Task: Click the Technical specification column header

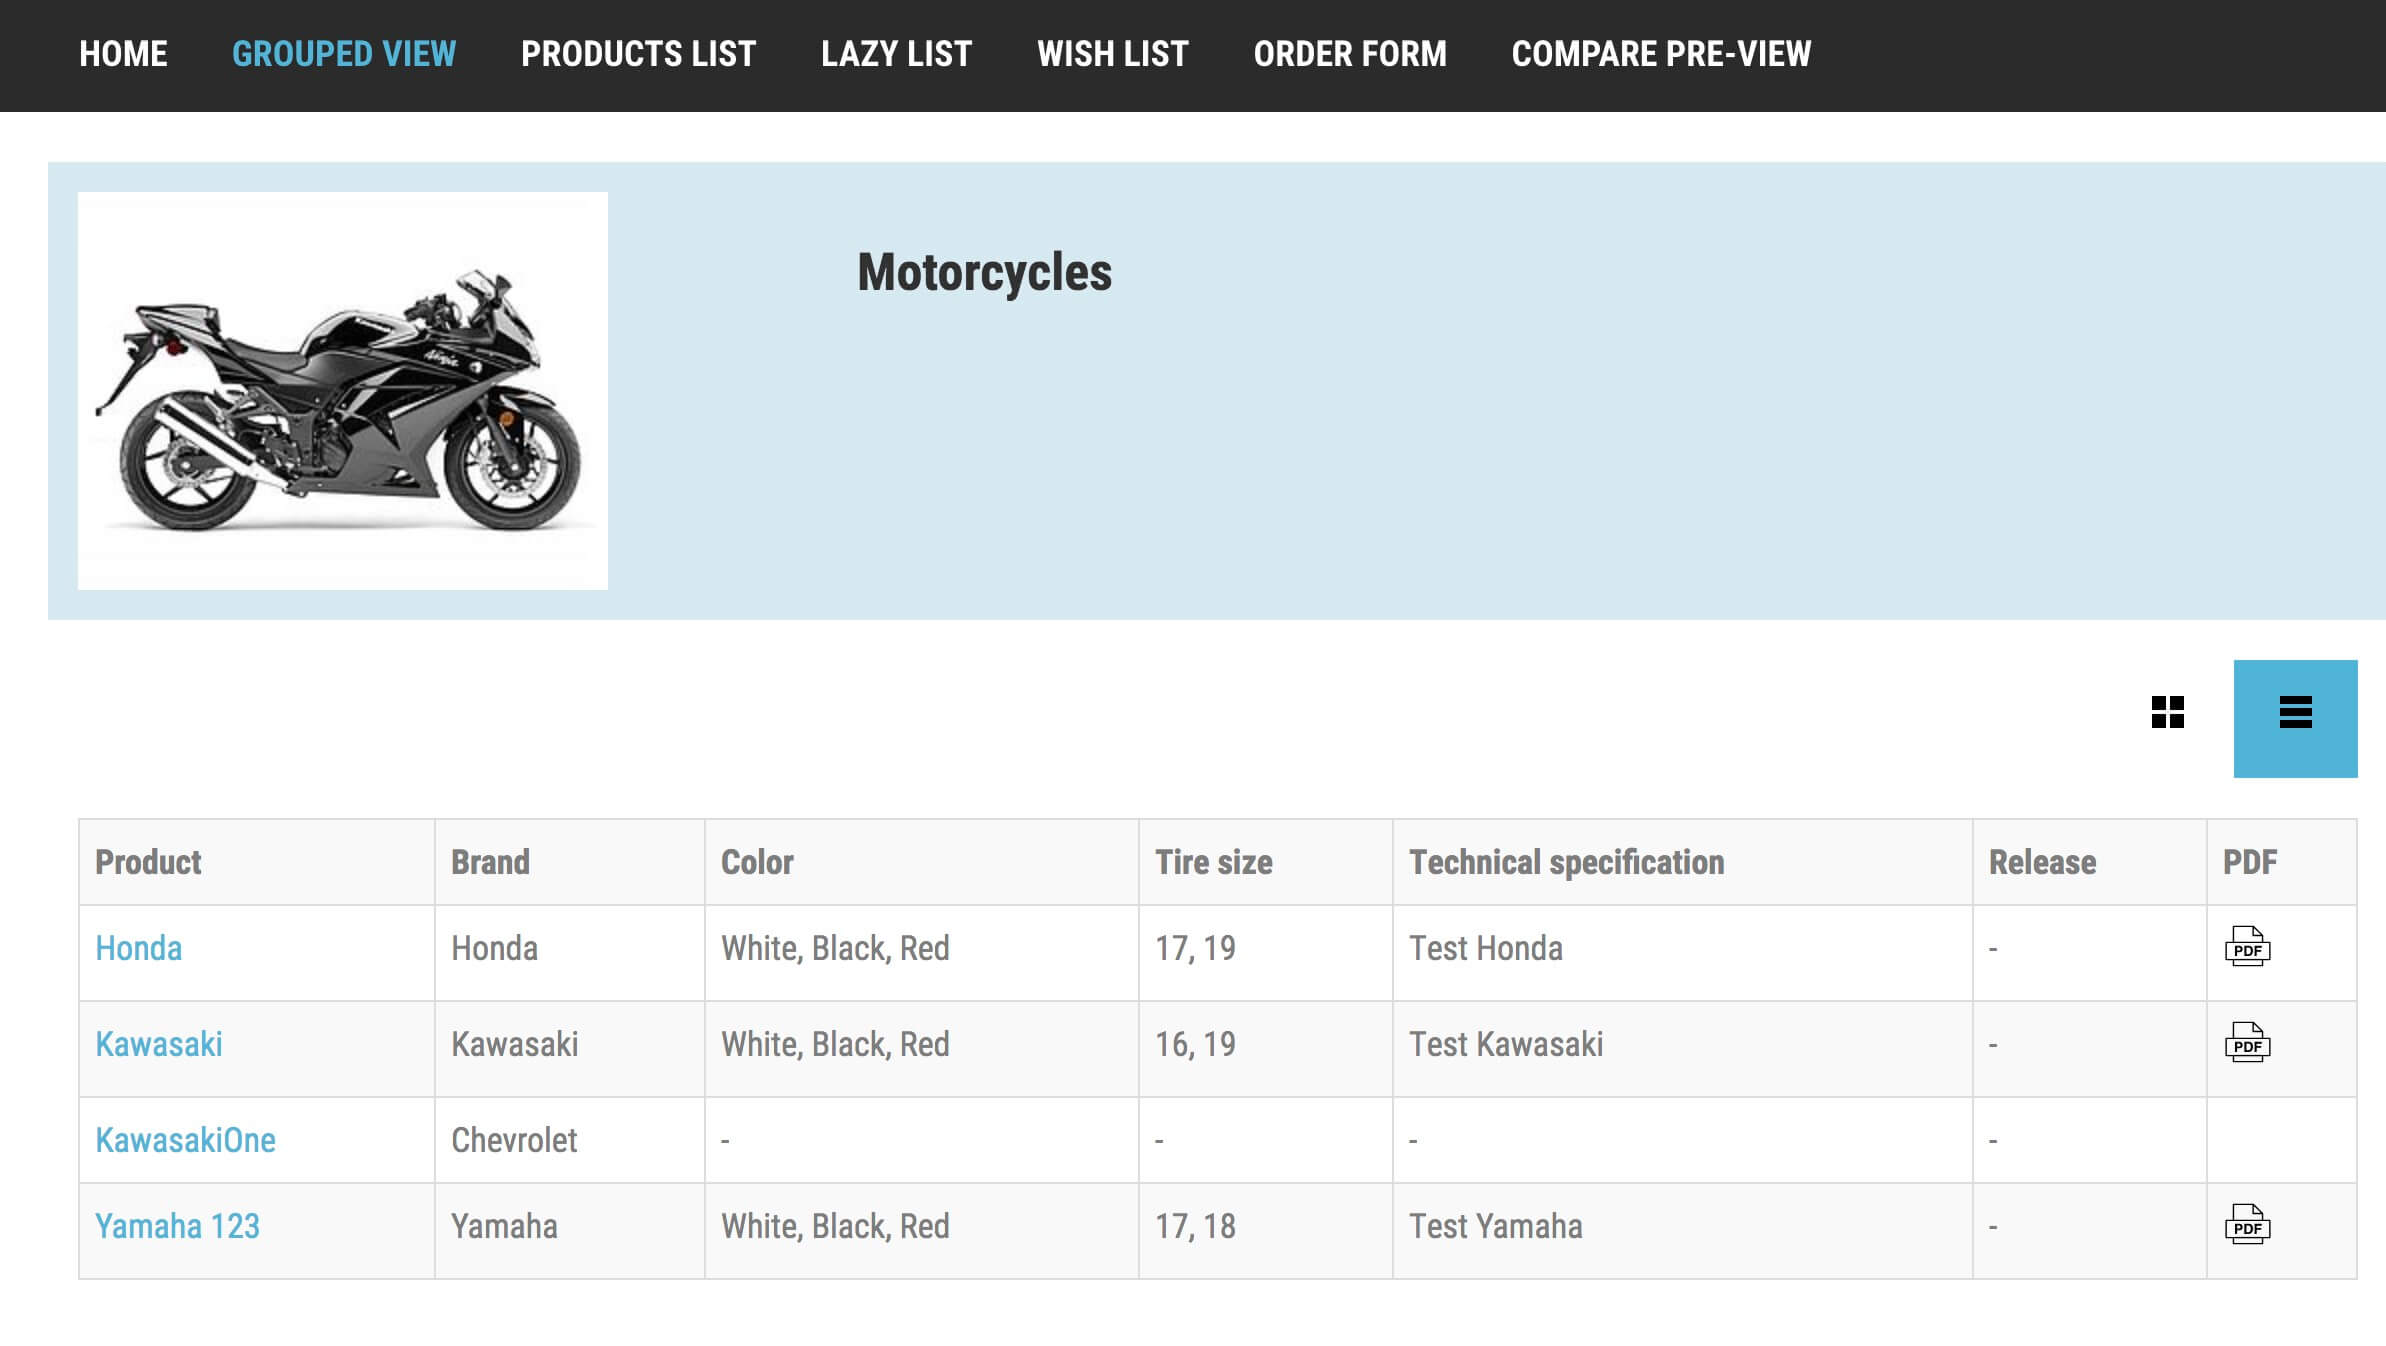Action: point(1683,862)
